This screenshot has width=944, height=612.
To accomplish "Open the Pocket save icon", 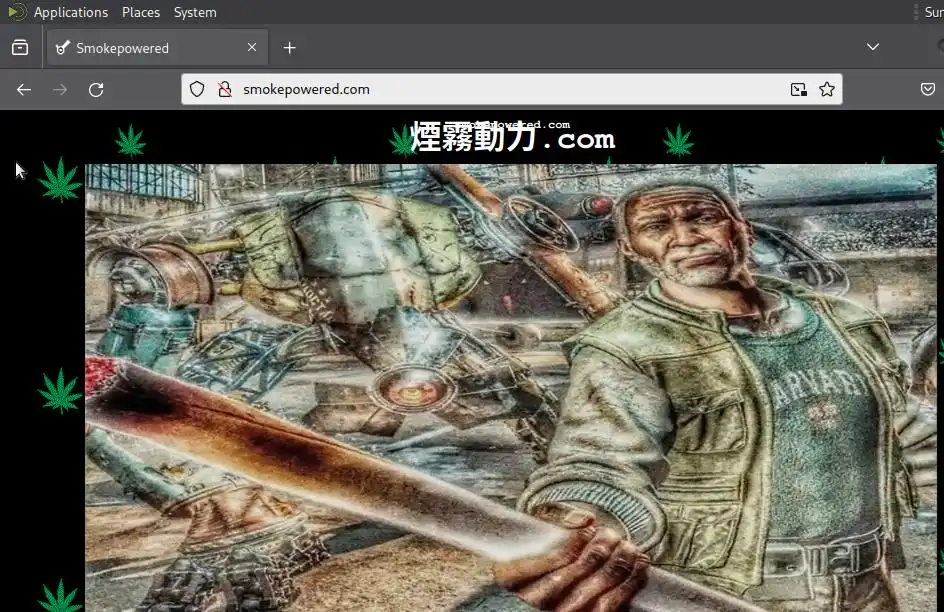I will (928, 89).
